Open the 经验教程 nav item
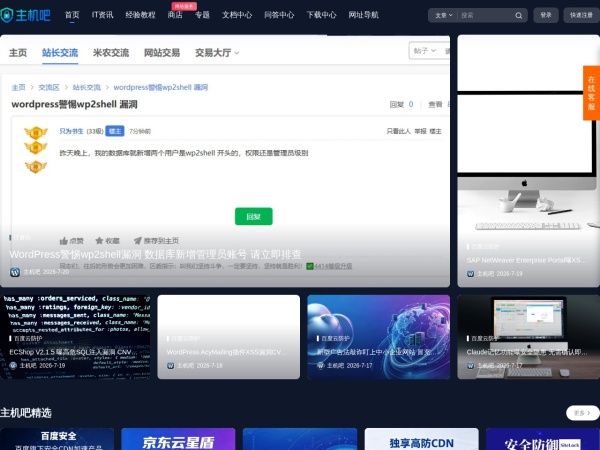 (140, 15)
